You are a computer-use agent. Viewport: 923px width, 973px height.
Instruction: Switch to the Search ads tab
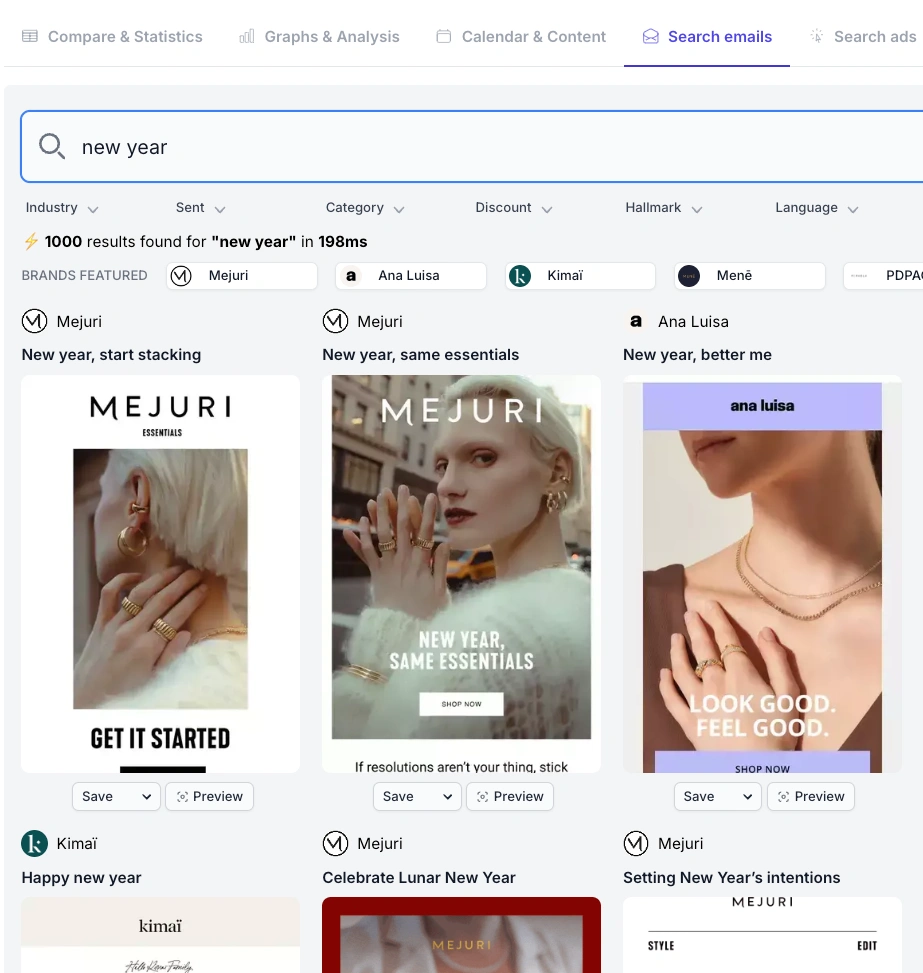pyautogui.click(x=875, y=36)
